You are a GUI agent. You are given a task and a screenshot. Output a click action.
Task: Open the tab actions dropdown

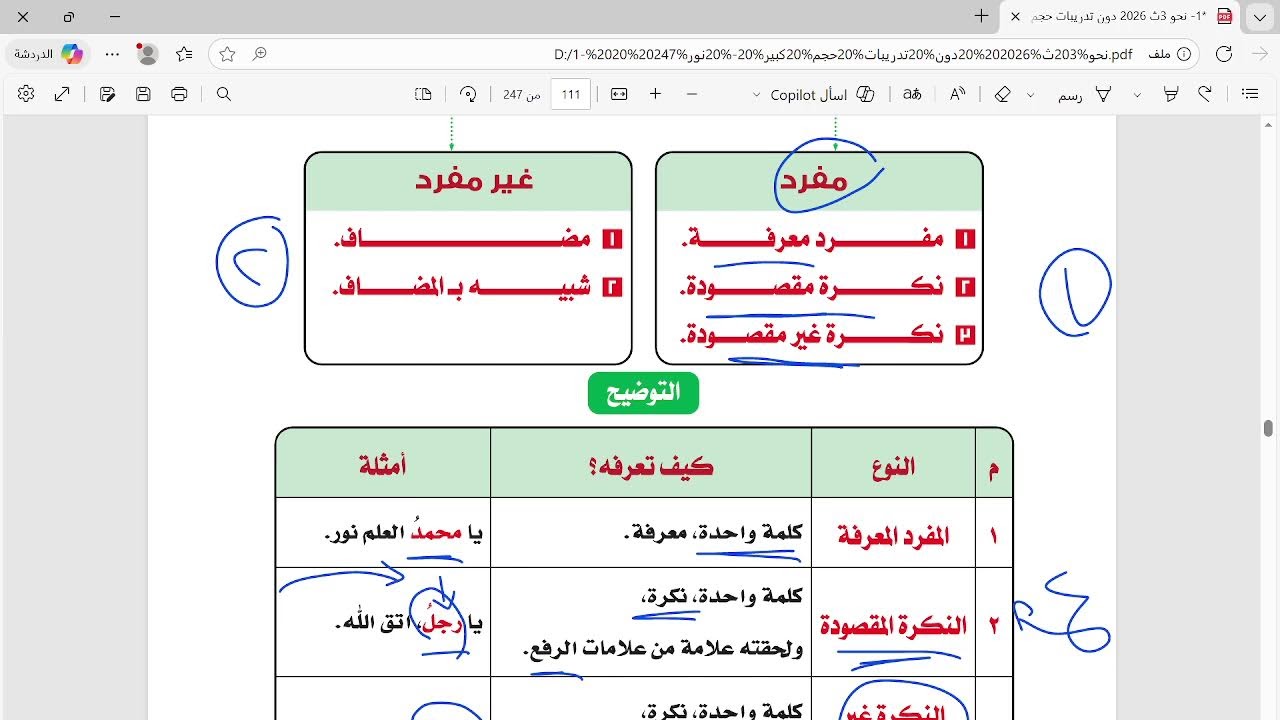tap(1260, 16)
